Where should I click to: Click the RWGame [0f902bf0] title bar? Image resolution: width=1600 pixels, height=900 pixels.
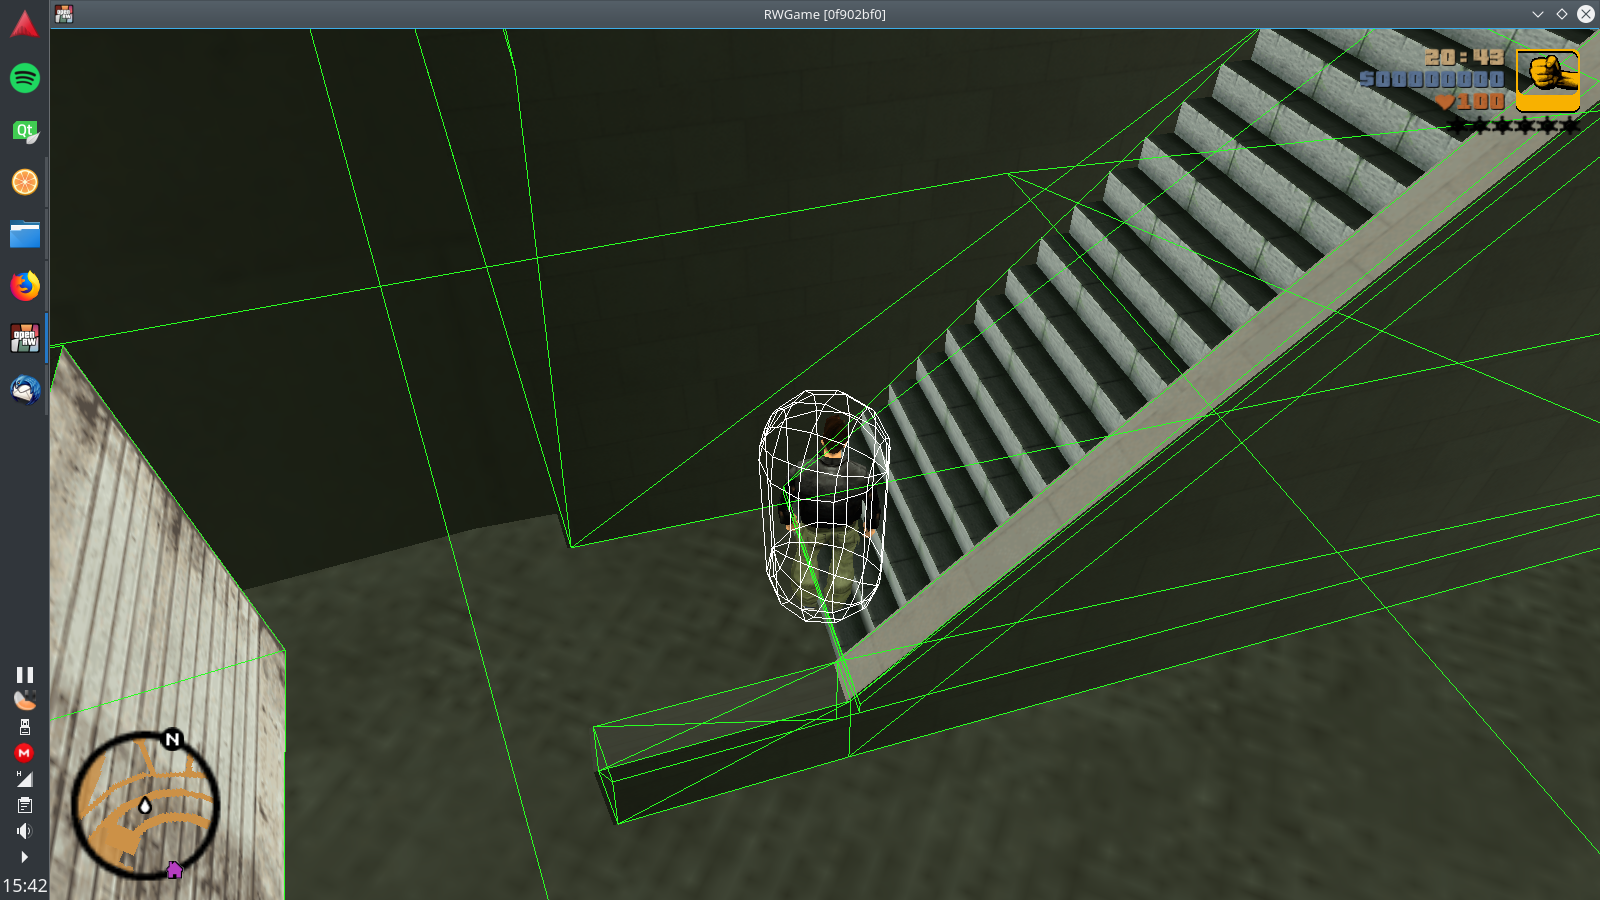tap(824, 14)
